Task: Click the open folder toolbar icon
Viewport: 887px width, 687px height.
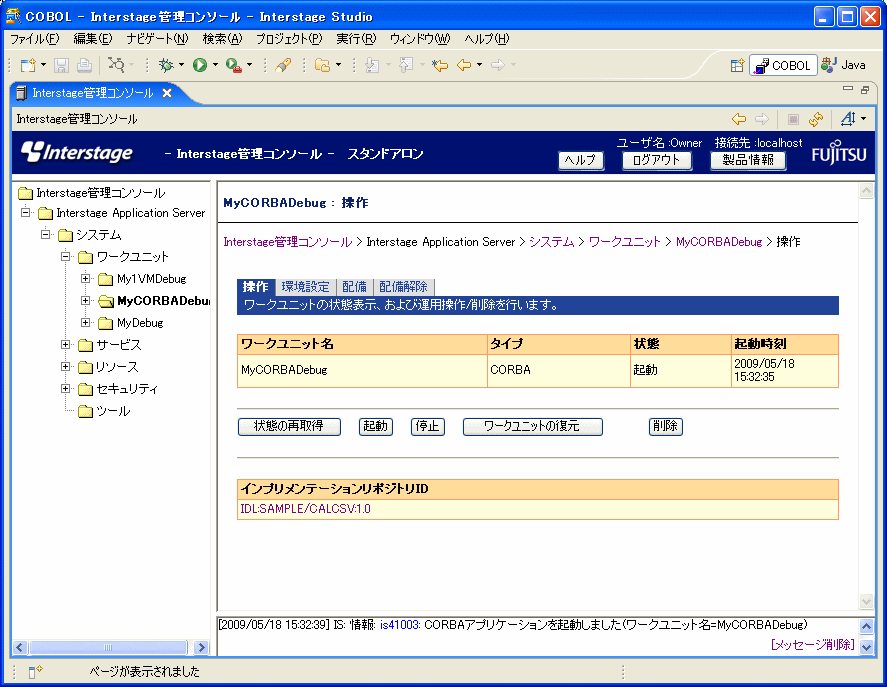Action: point(322,66)
